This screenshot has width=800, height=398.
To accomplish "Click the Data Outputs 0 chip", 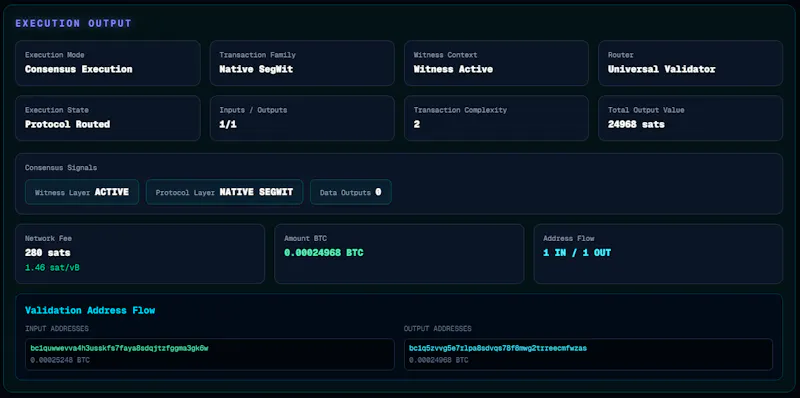I will (x=351, y=192).
